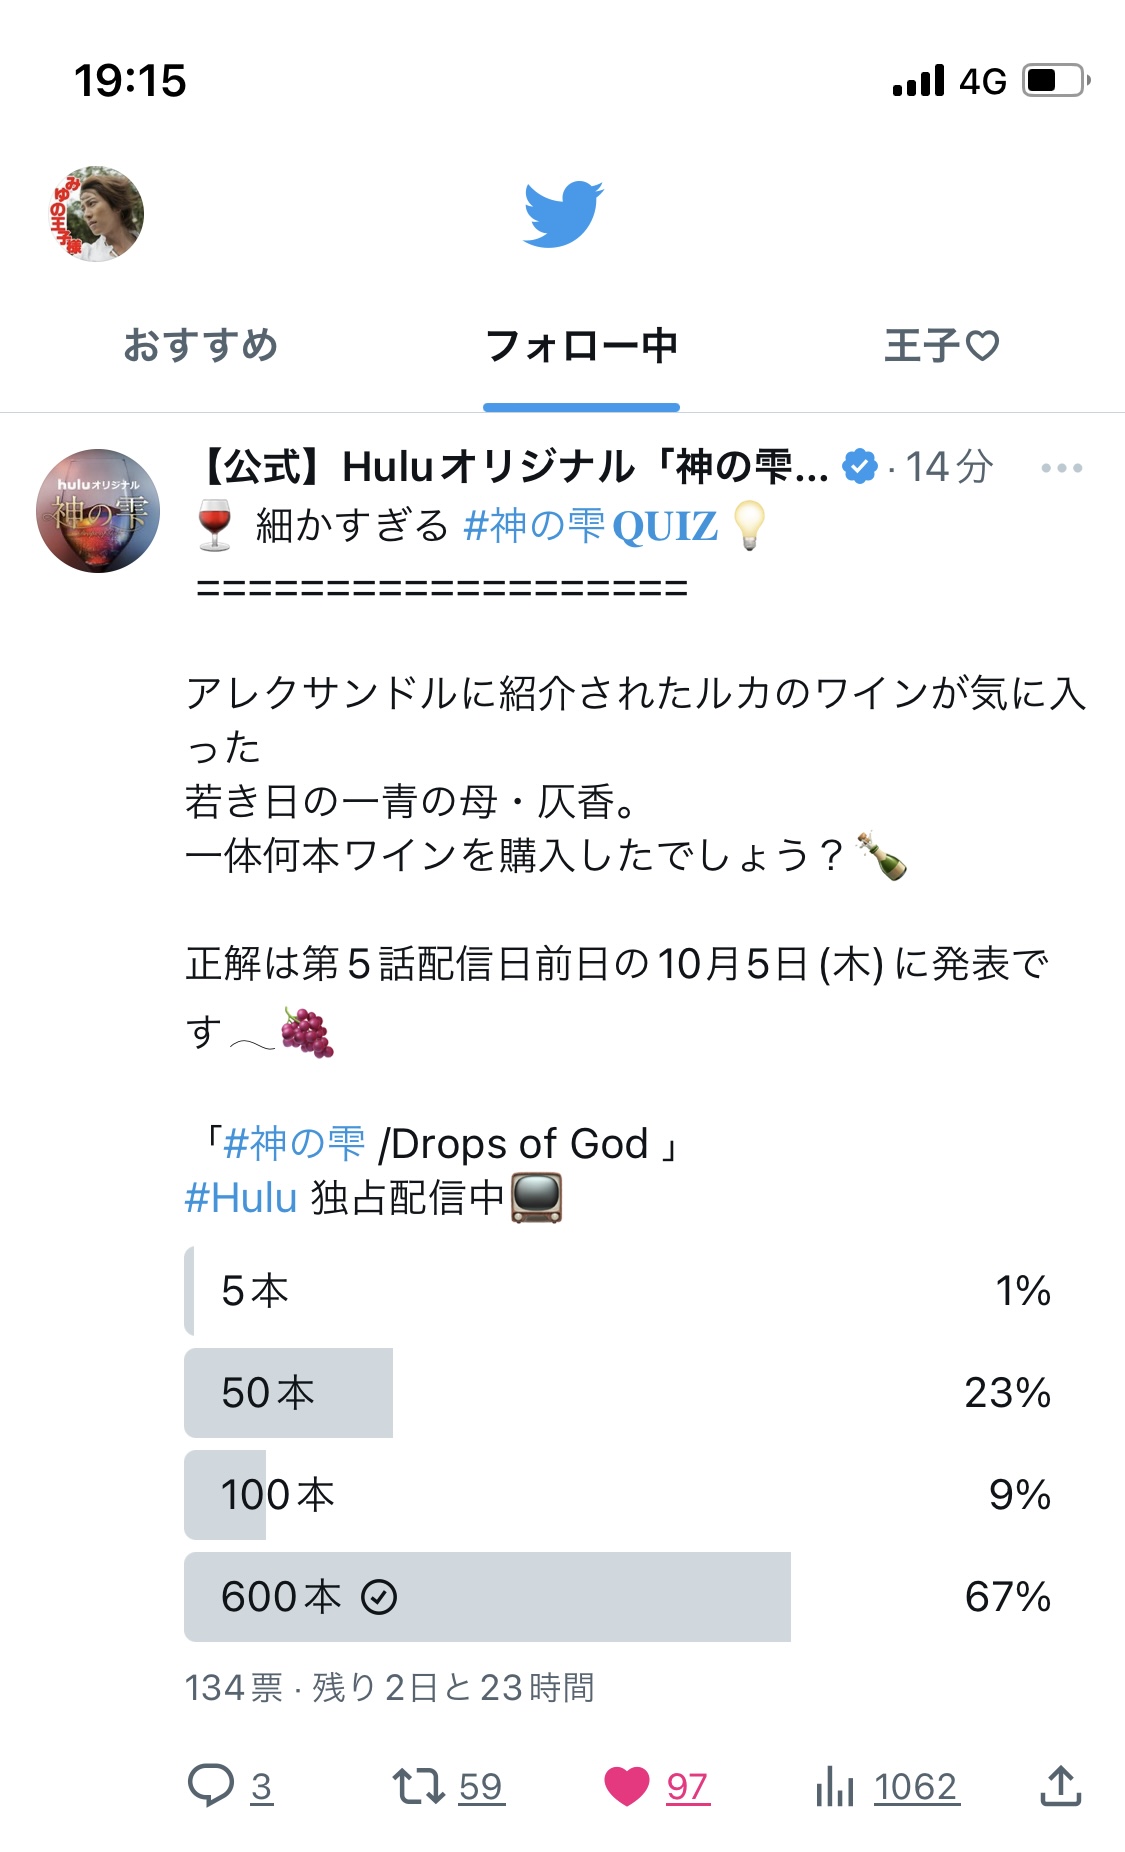Select the フォロー中 tab

[581, 345]
